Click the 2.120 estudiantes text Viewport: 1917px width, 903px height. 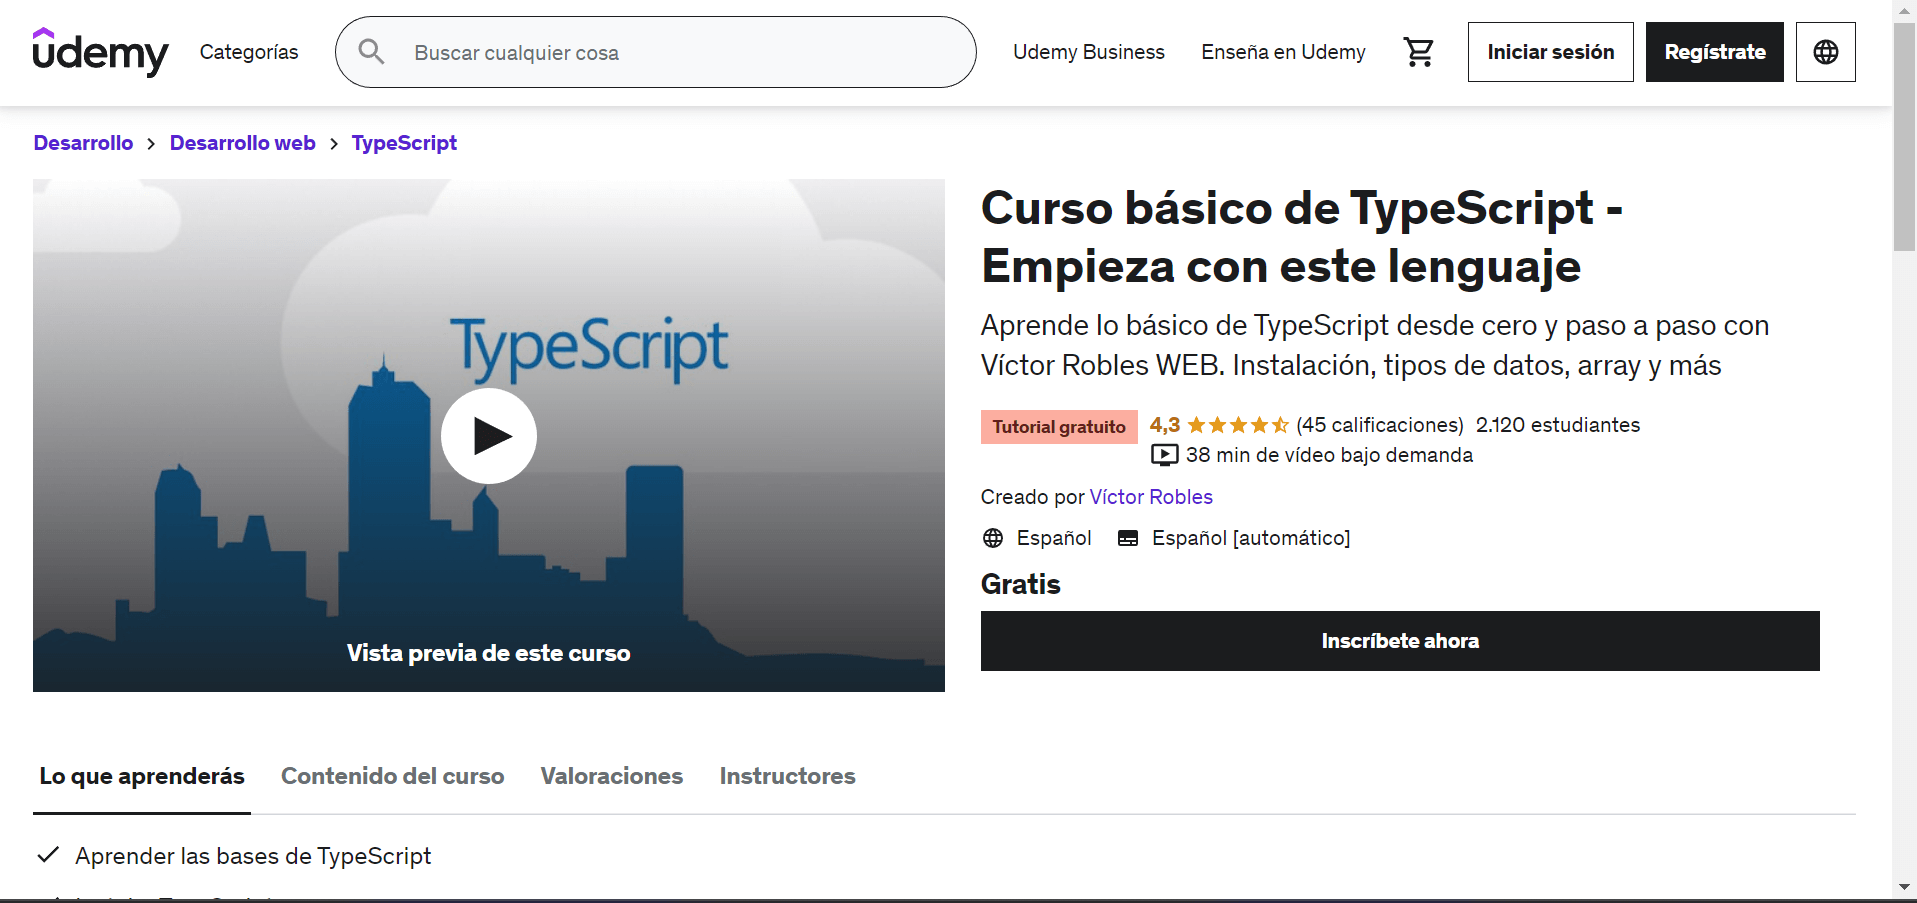click(1558, 425)
